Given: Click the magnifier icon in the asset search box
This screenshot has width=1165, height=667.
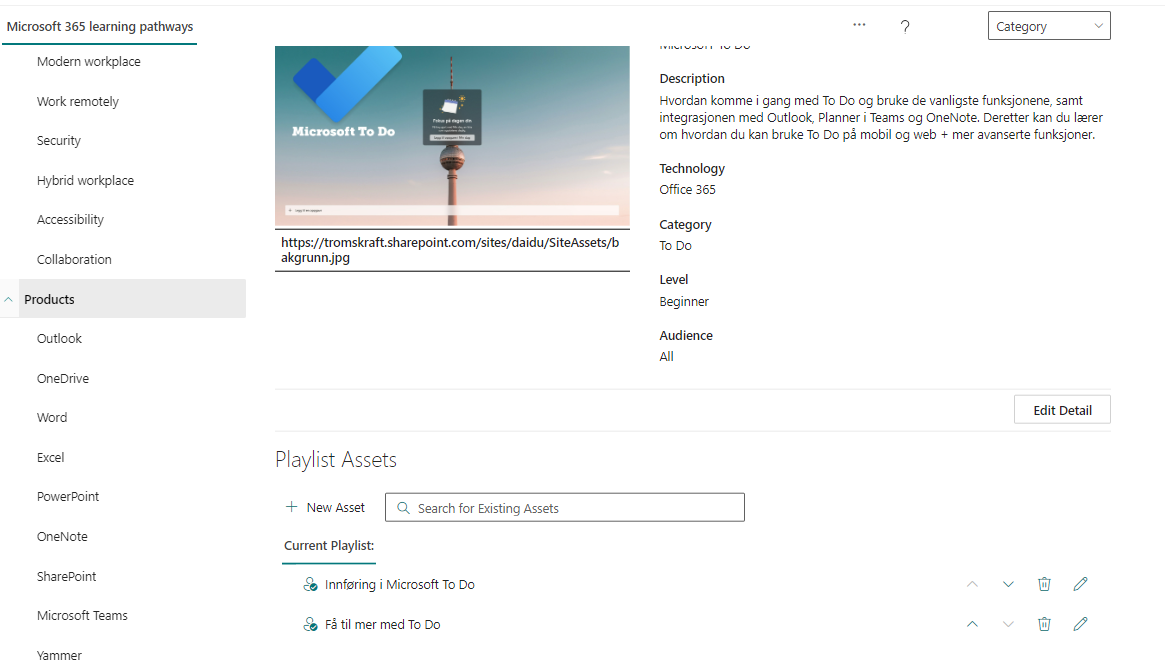Looking at the screenshot, I should pyautogui.click(x=403, y=507).
